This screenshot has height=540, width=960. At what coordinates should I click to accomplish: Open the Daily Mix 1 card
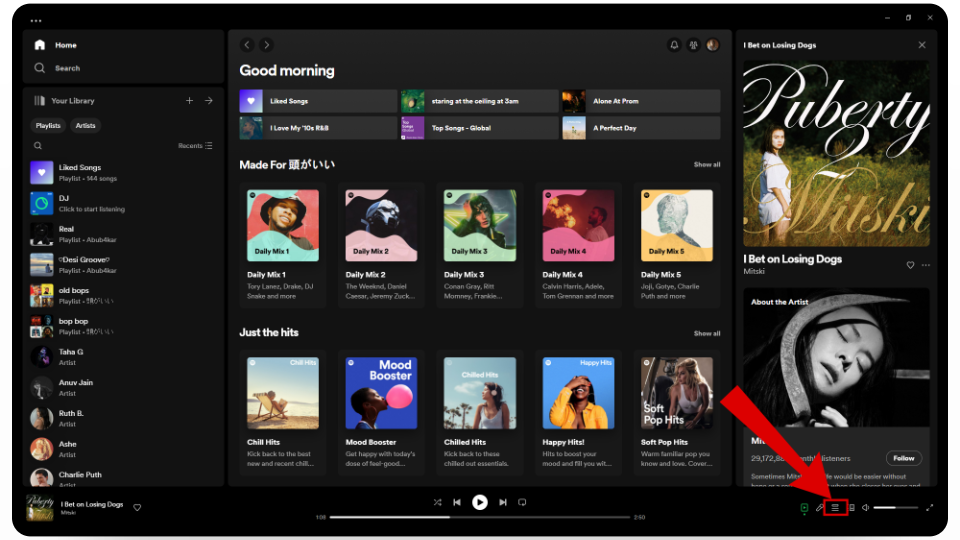click(x=283, y=245)
